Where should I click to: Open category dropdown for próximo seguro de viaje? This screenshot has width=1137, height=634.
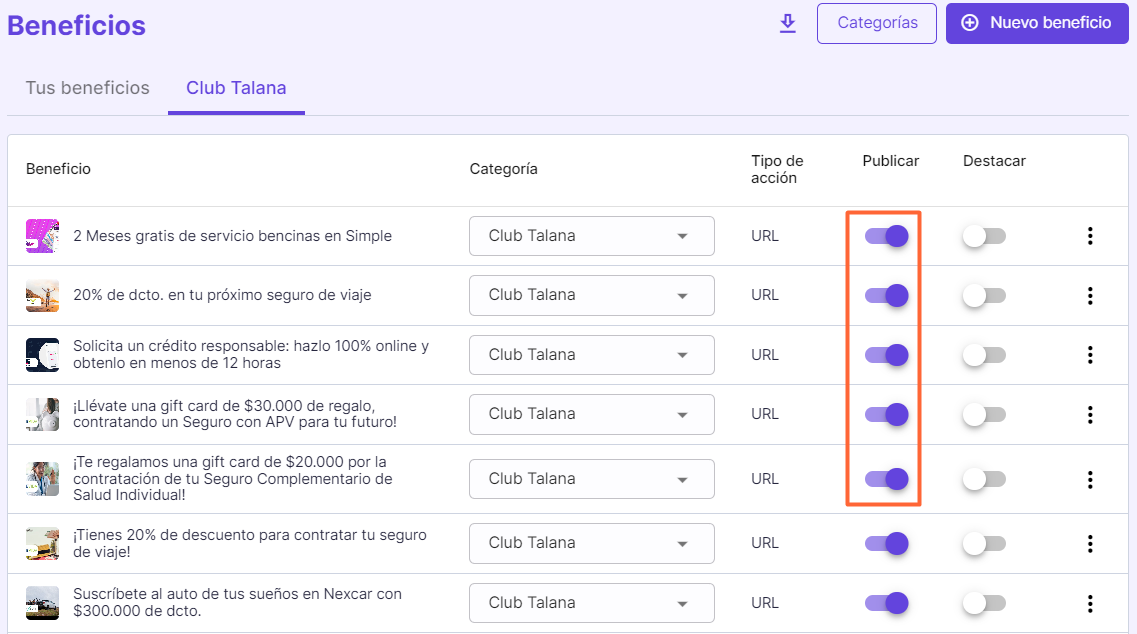point(592,295)
